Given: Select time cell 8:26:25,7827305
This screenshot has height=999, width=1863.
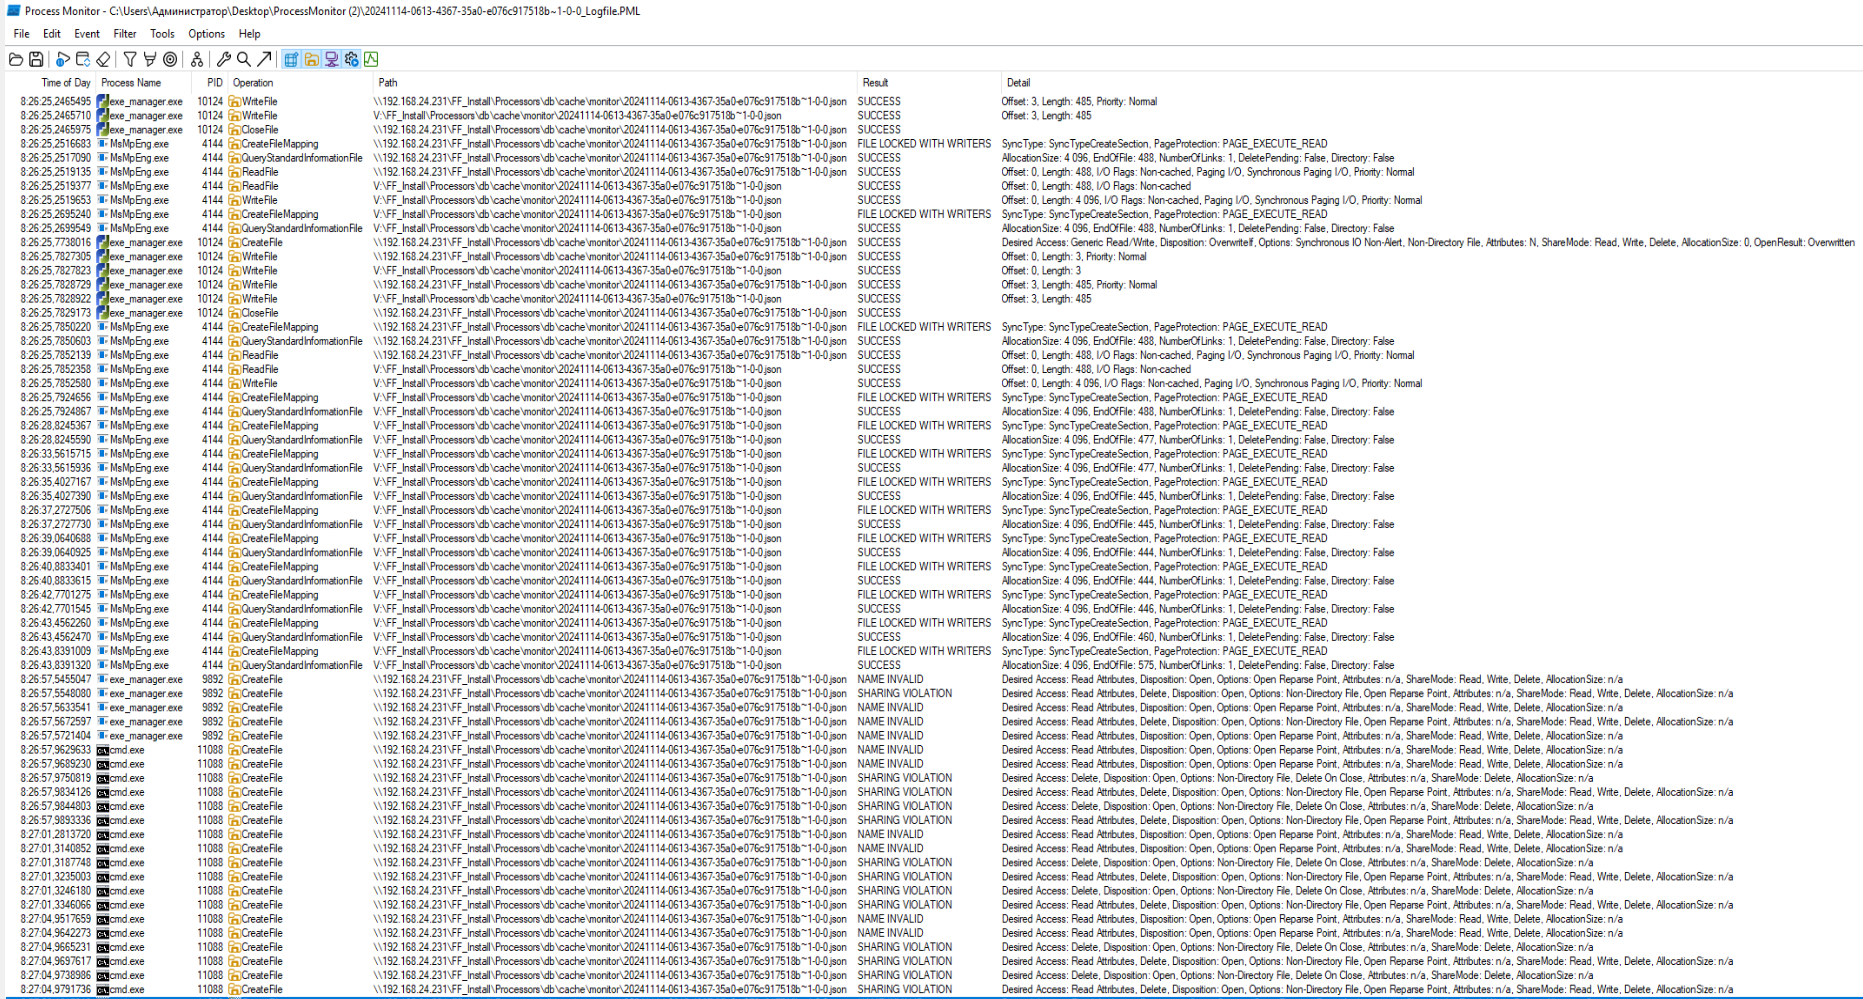Looking at the screenshot, I should pyautogui.click(x=55, y=257).
